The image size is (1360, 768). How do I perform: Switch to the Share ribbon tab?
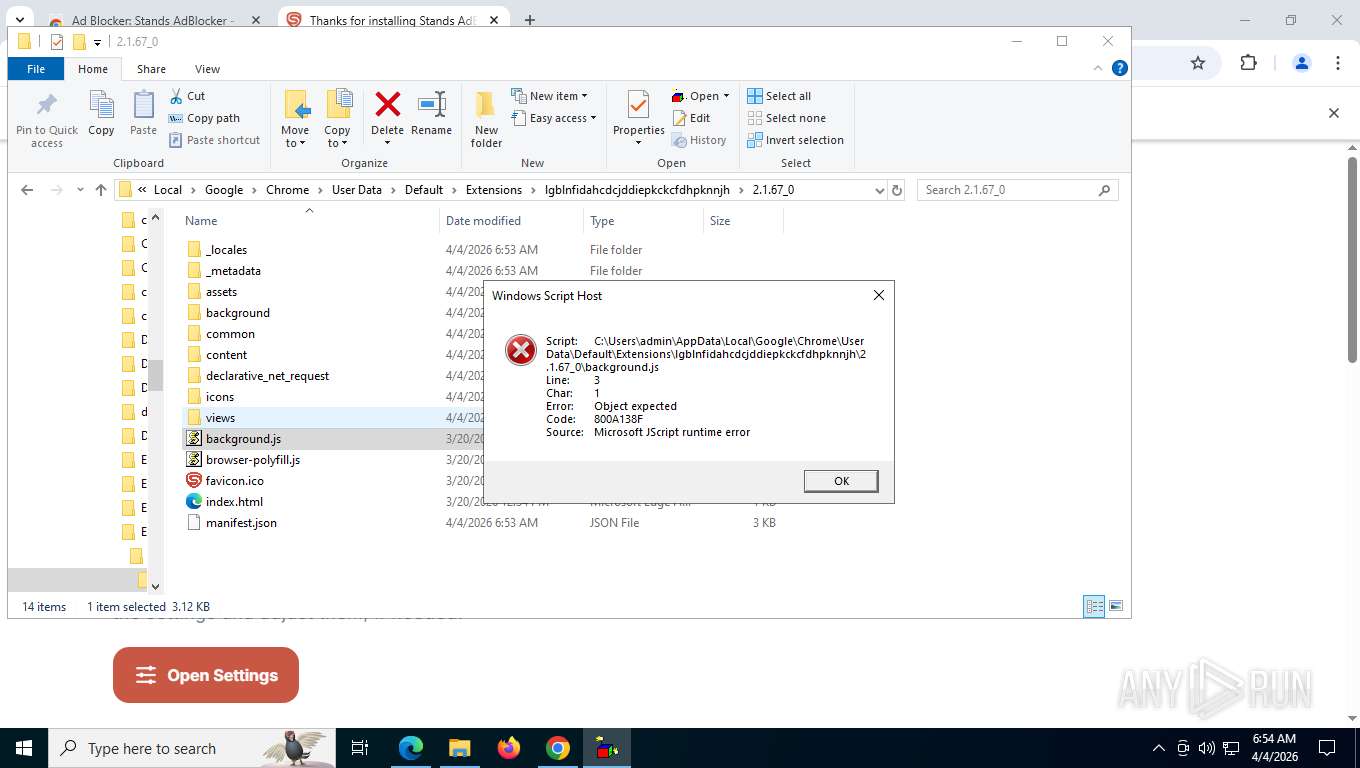(151, 69)
